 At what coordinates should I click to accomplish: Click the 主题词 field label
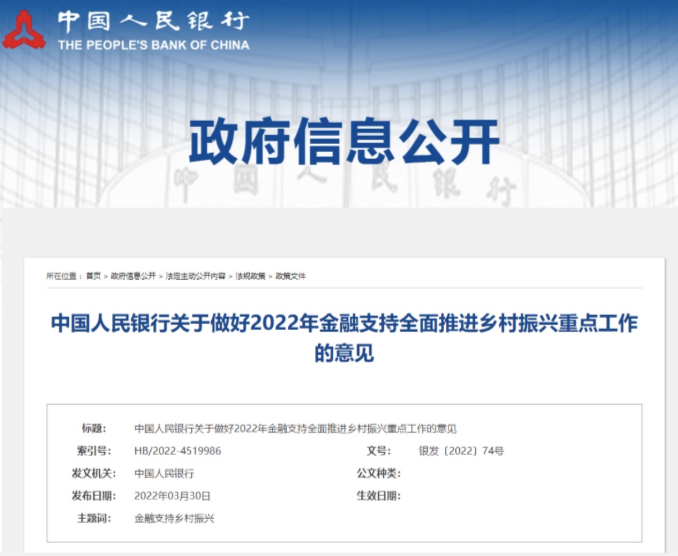tap(94, 518)
